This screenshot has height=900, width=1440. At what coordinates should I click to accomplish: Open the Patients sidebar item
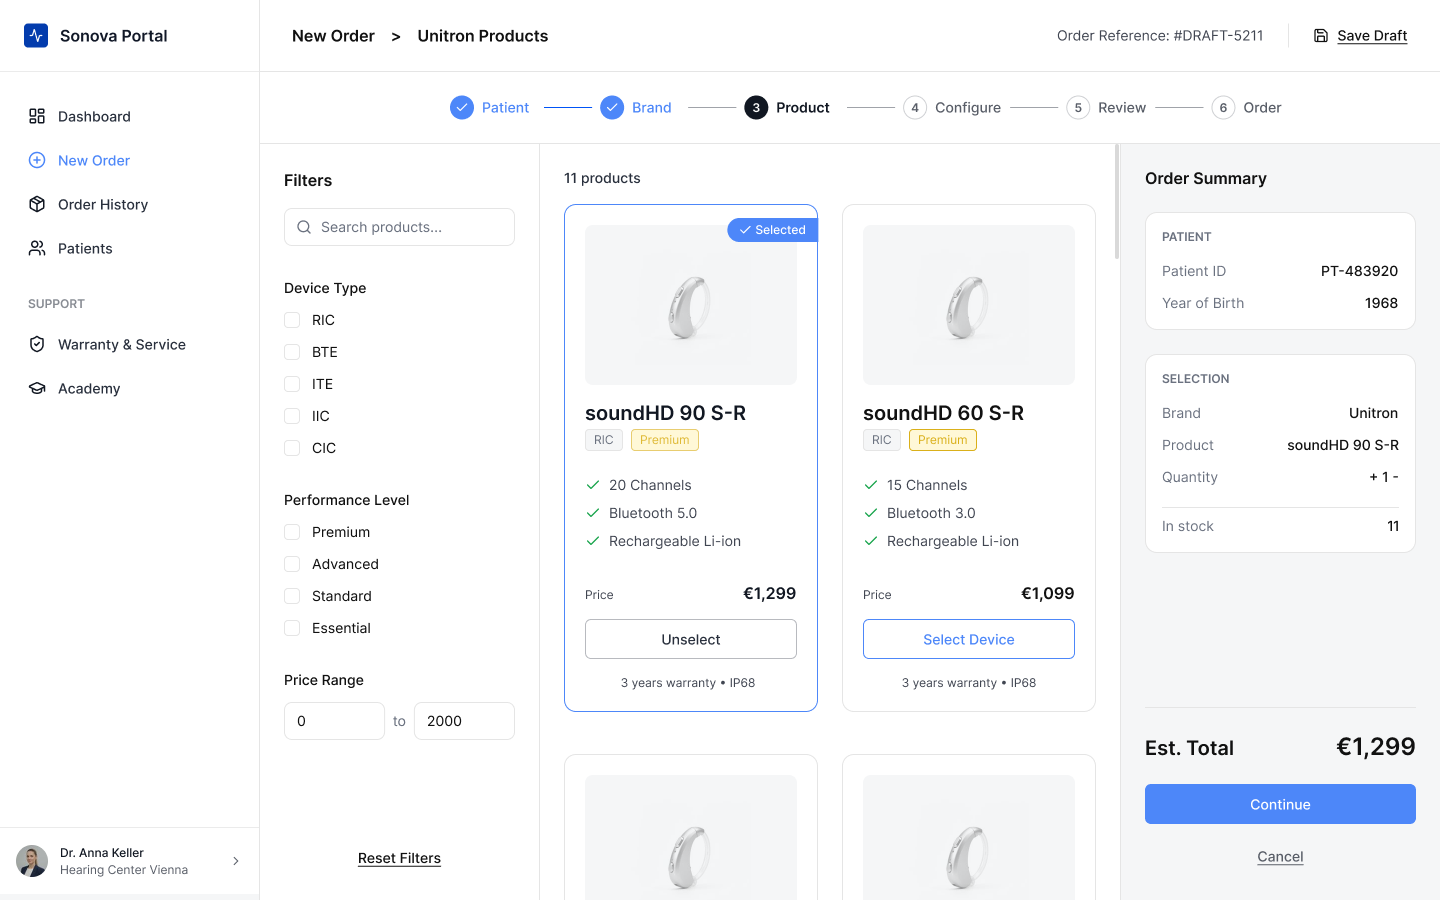130,248
